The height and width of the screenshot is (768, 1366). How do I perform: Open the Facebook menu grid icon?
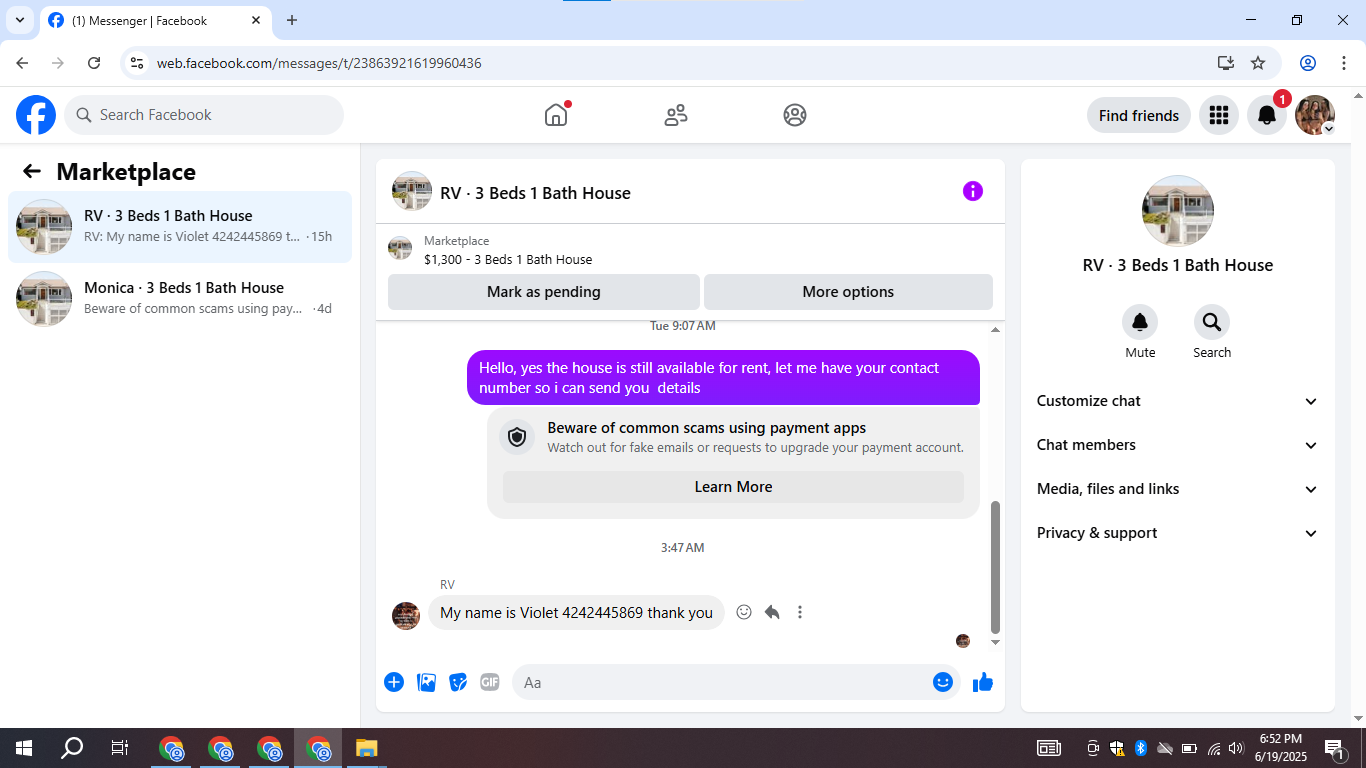[1218, 115]
